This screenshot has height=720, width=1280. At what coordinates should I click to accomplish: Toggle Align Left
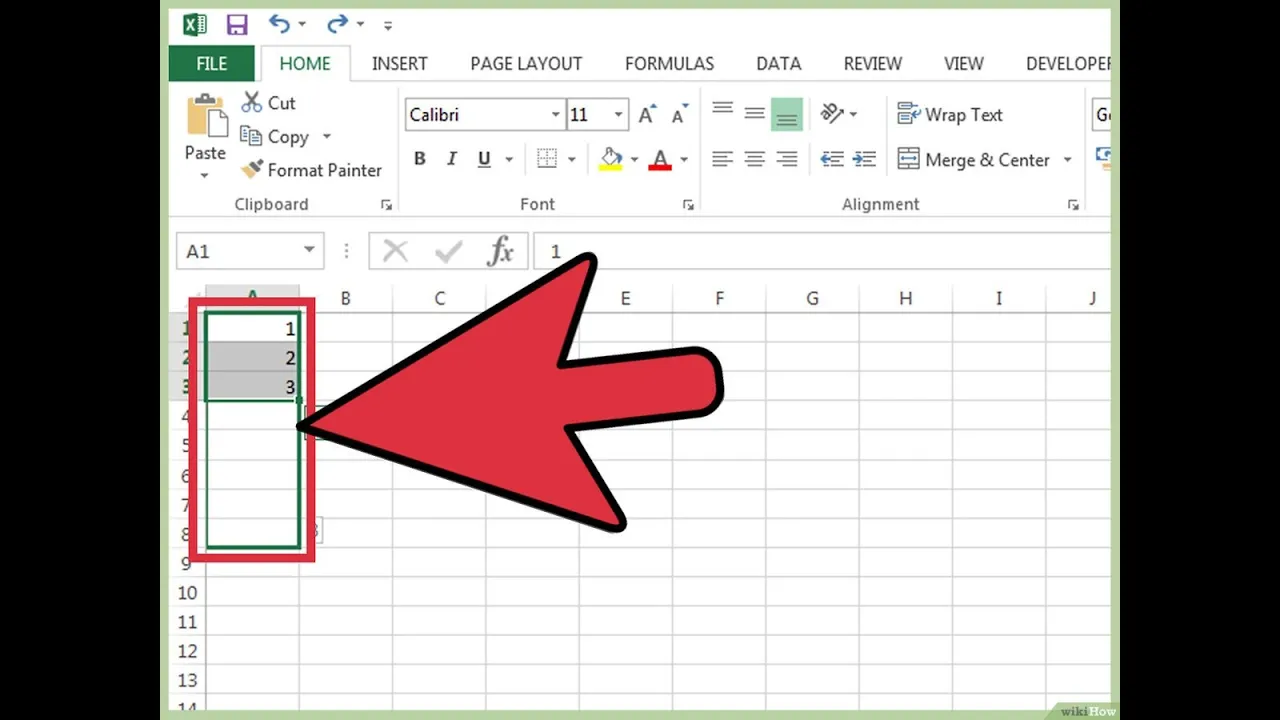[x=723, y=159]
